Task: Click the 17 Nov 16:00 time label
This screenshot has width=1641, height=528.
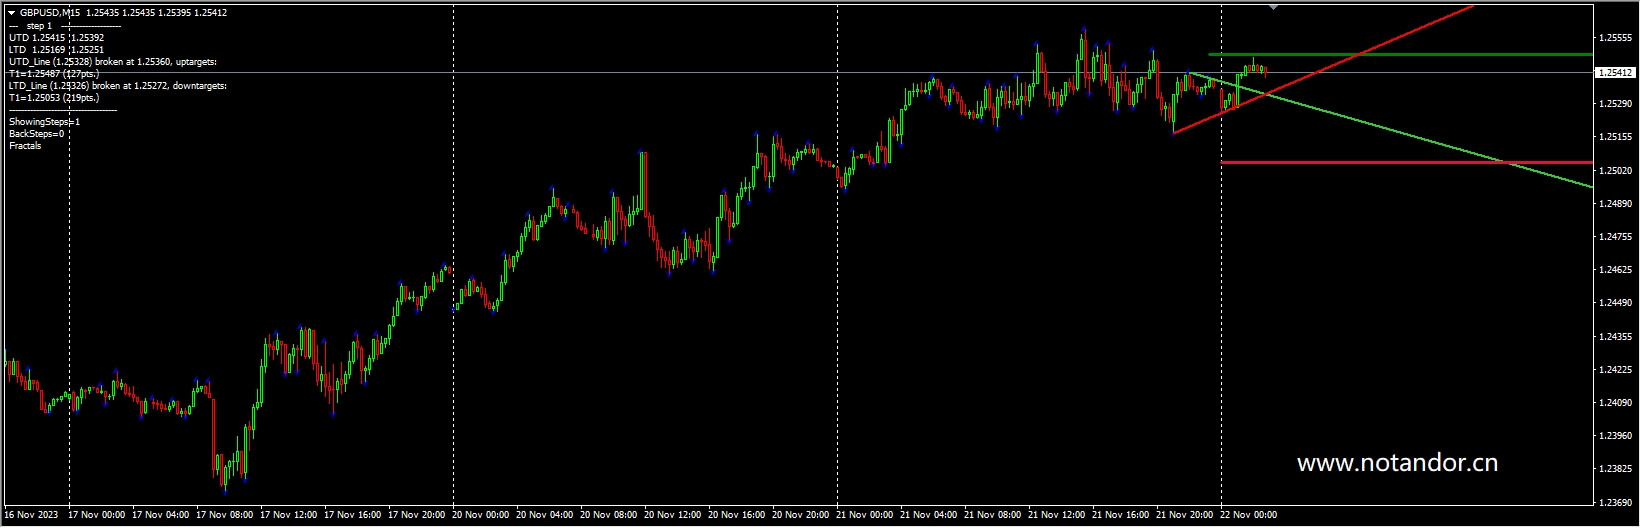Action: [353, 515]
